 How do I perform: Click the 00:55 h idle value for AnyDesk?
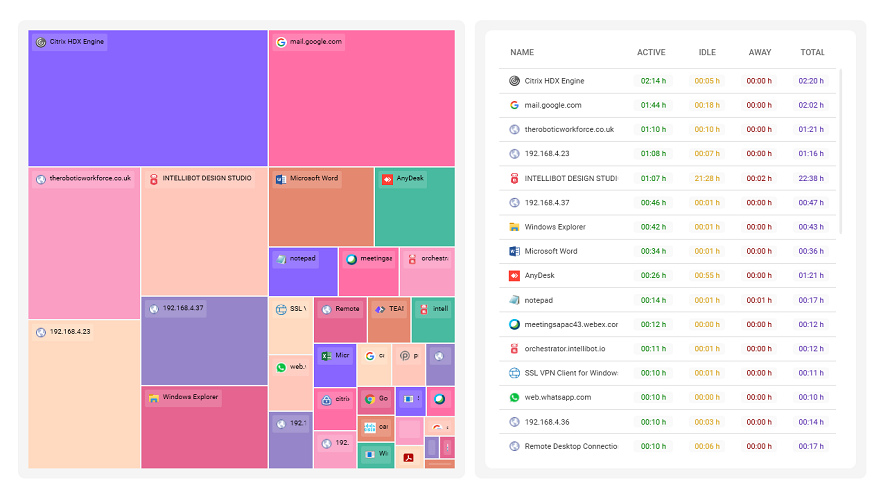pyautogui.click(x=707, y=275)
